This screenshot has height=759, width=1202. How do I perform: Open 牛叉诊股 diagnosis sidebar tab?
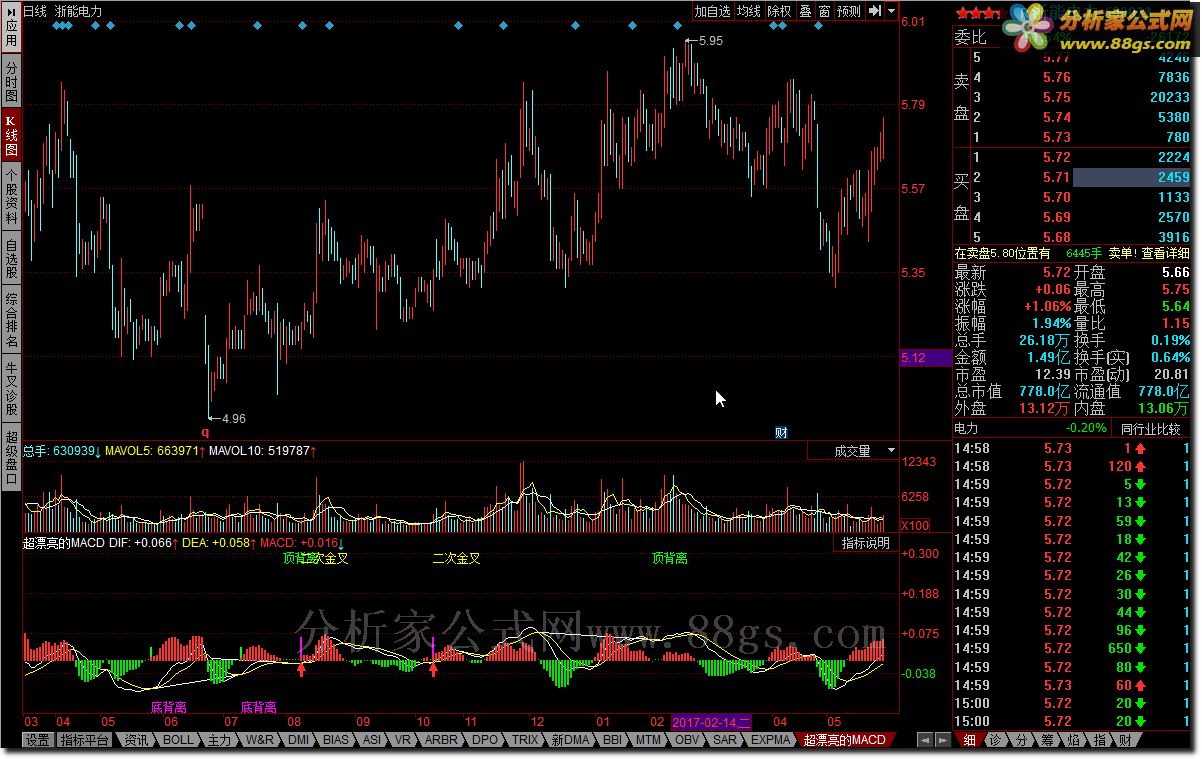pos(11,389)
